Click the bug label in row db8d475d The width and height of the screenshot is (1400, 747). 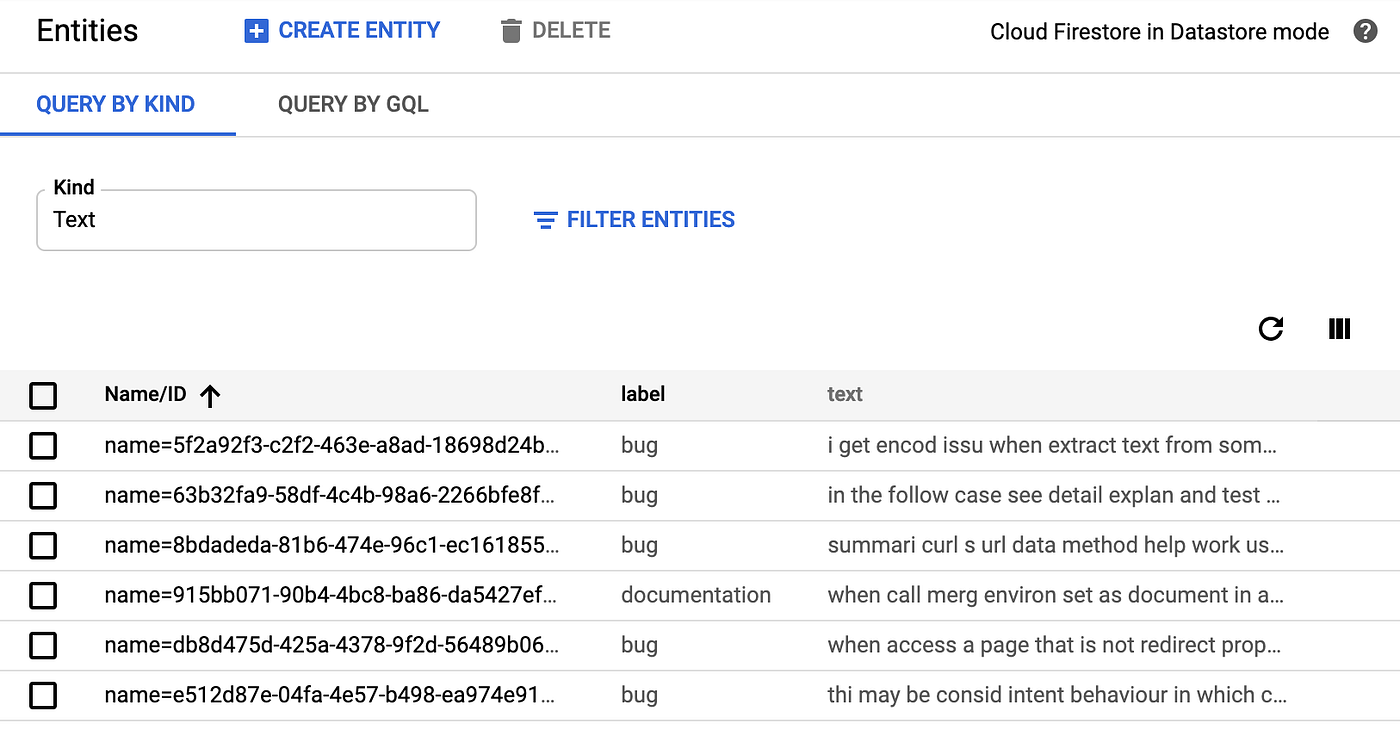tap(639, 646)
